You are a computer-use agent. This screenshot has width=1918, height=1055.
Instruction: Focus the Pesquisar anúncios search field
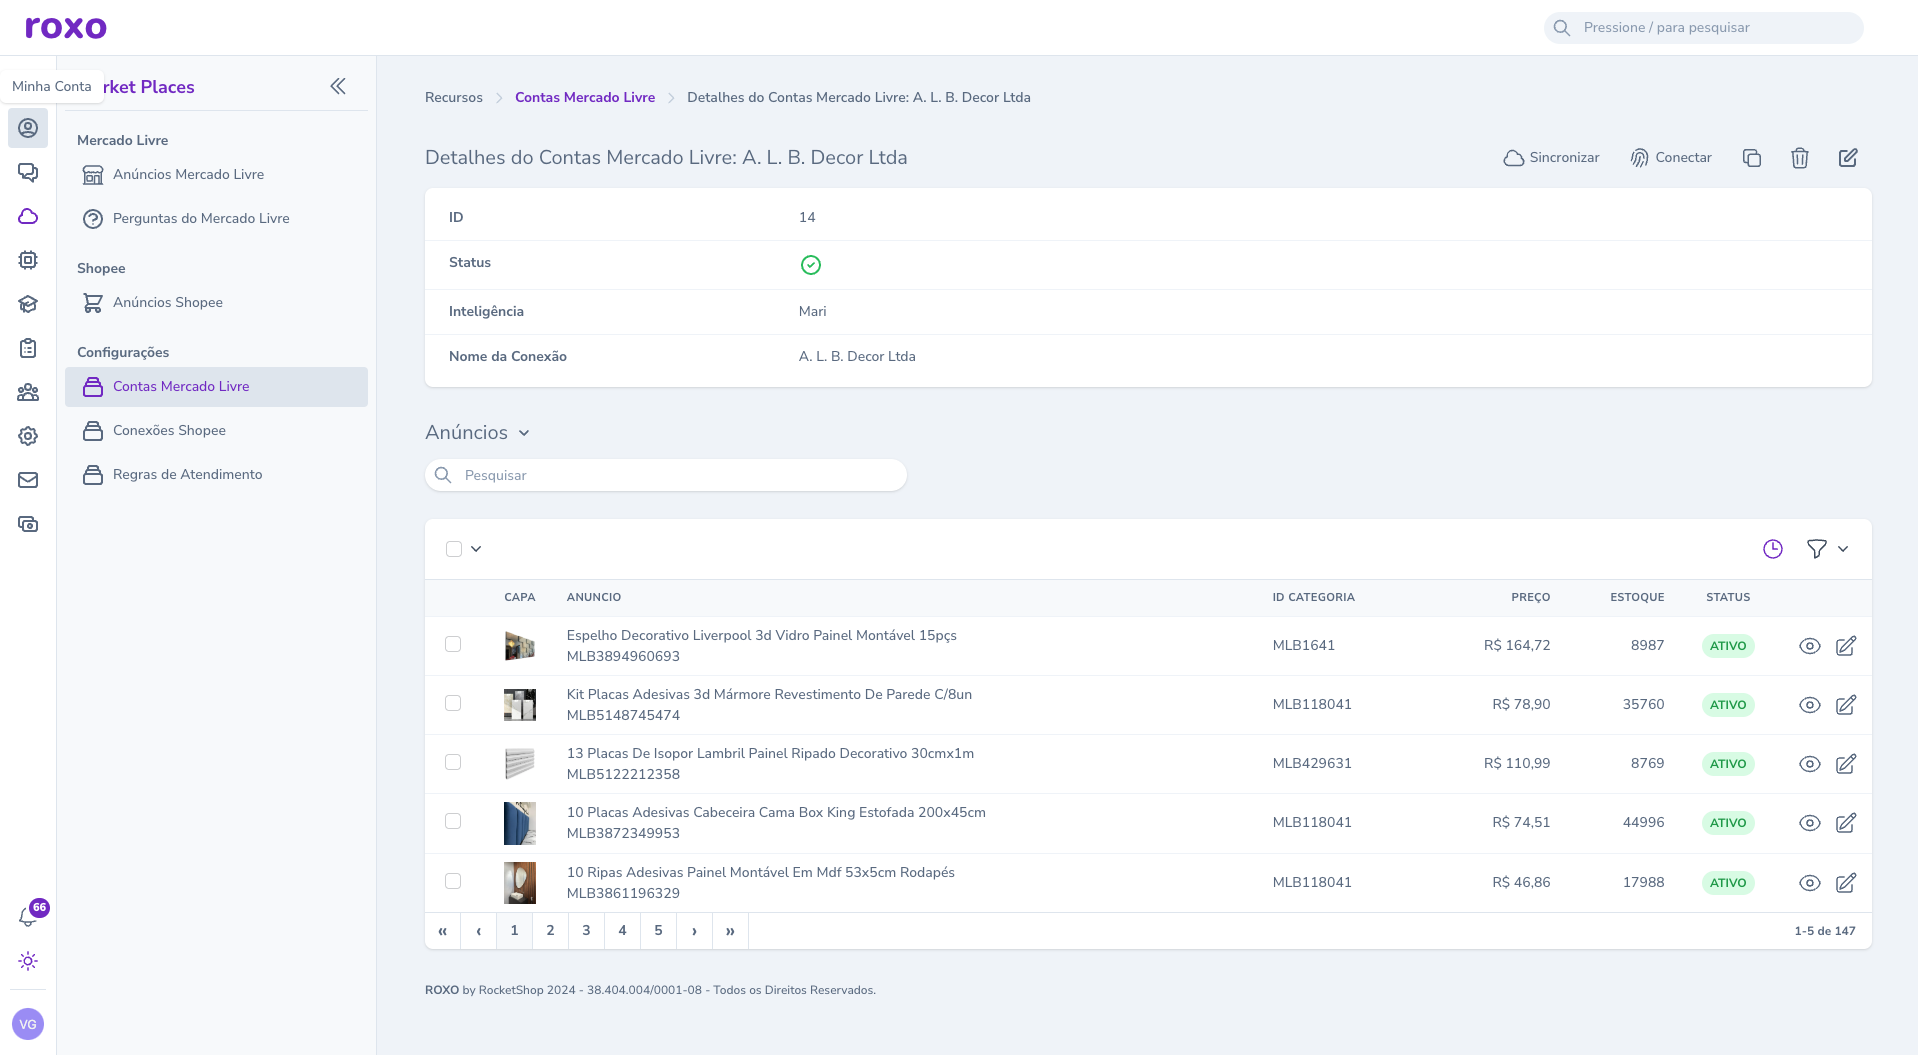(x=666, y=475)
